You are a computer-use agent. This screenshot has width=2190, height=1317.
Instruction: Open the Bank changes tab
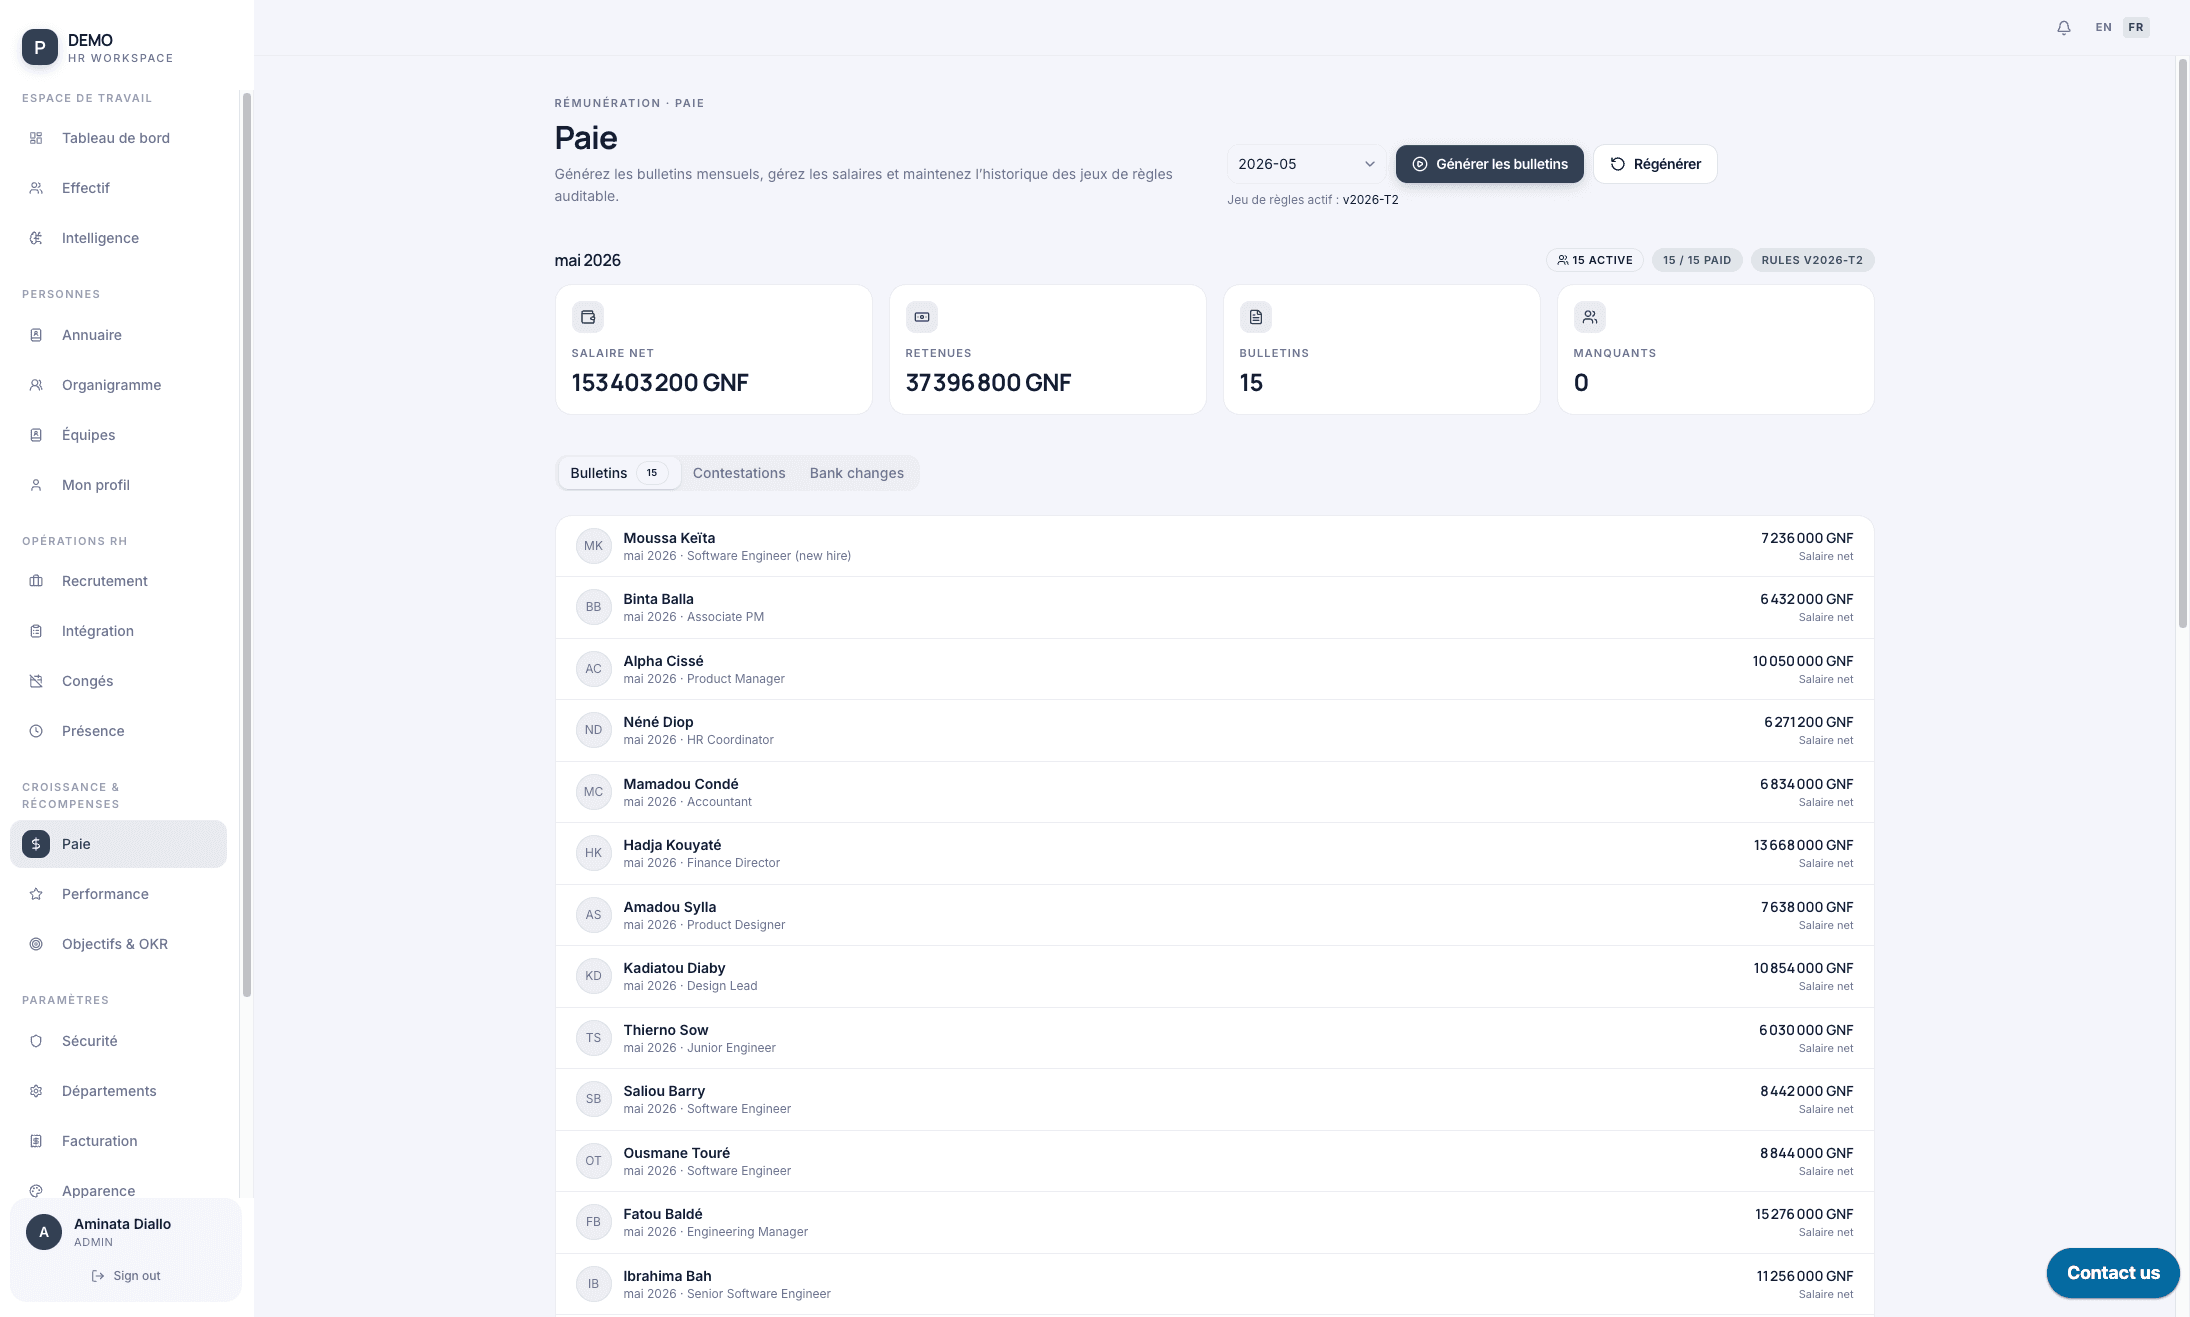click(x=857, y=473)
